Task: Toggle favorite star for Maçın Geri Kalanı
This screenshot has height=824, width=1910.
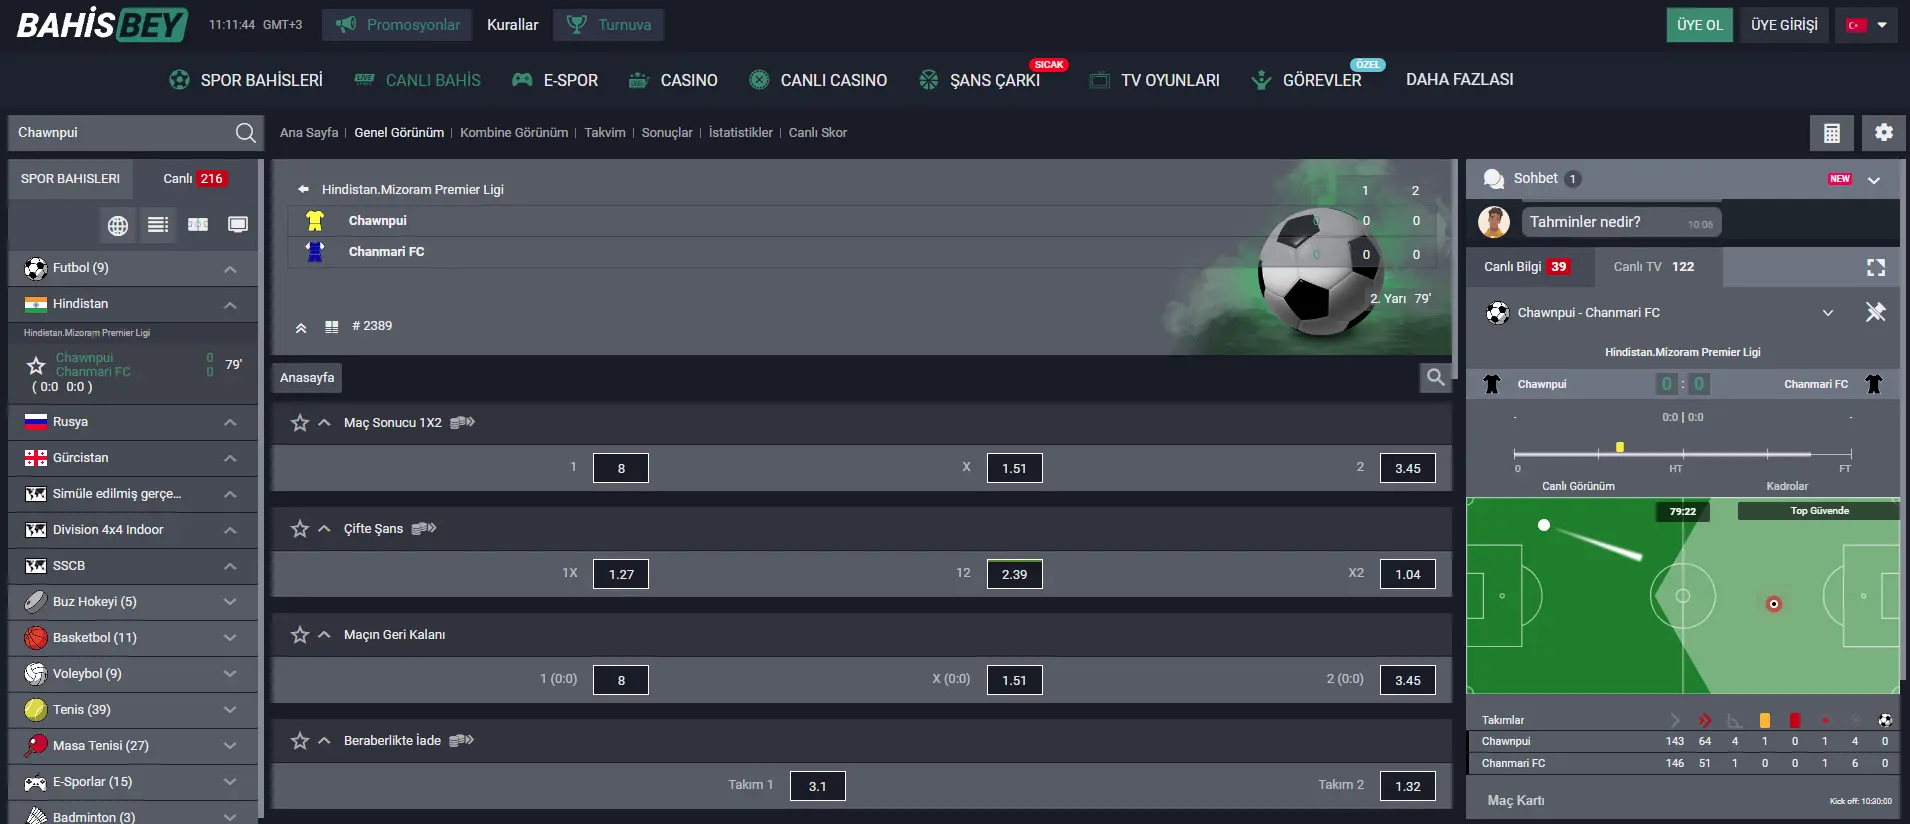Action: point(300,634)
